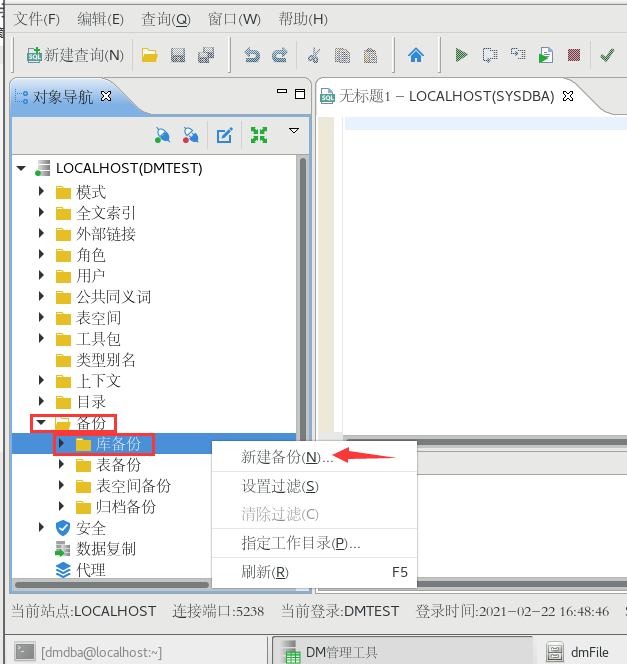Run the query with the green play icon
This screenshot has width=627, height=664.
(x=461, y=55)
